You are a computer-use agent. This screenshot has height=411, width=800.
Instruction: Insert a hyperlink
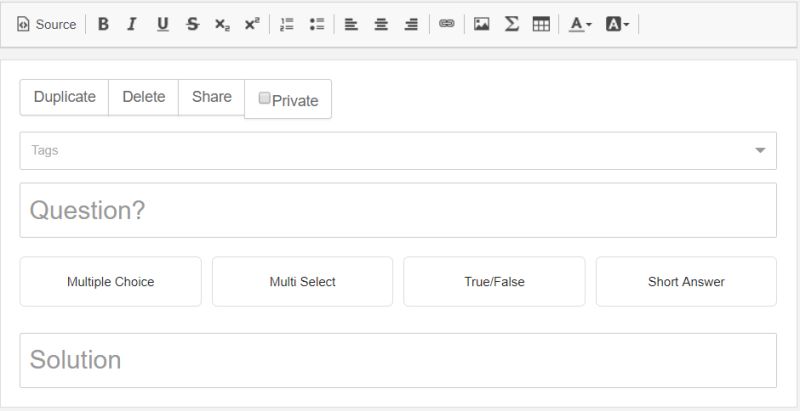coord(446,23)
